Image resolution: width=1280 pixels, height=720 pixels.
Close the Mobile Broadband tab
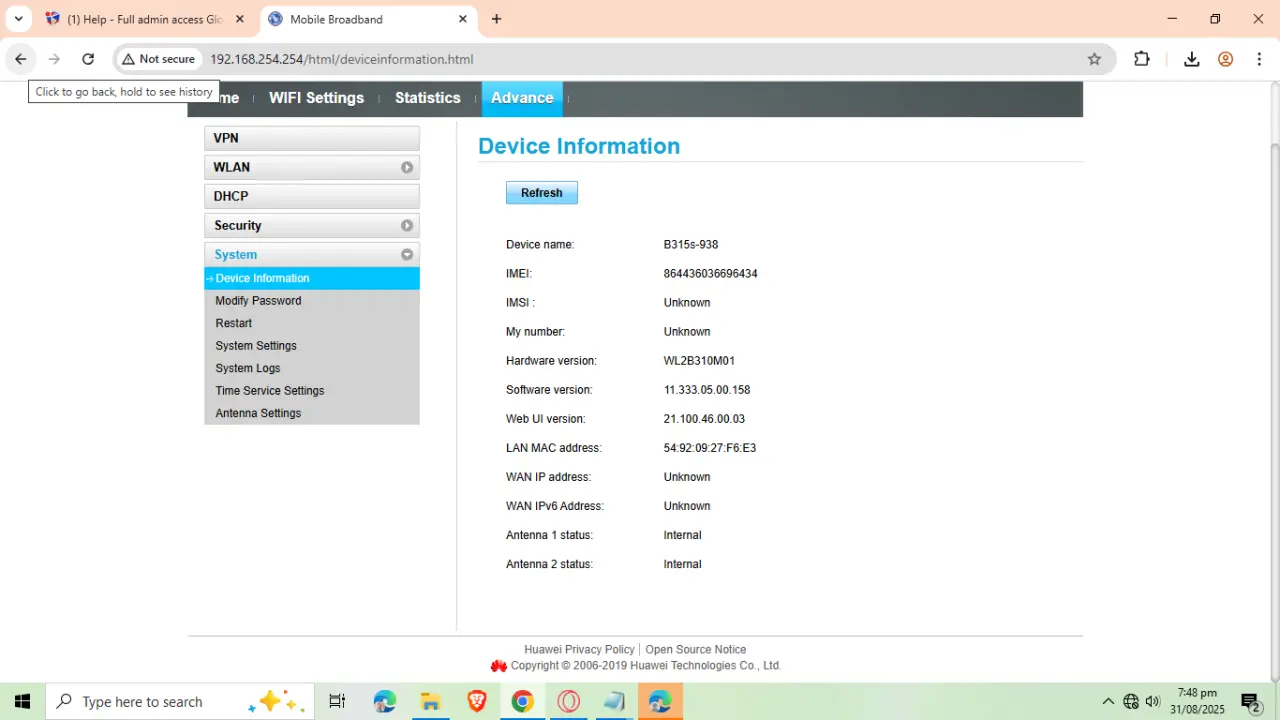(463, 19)
